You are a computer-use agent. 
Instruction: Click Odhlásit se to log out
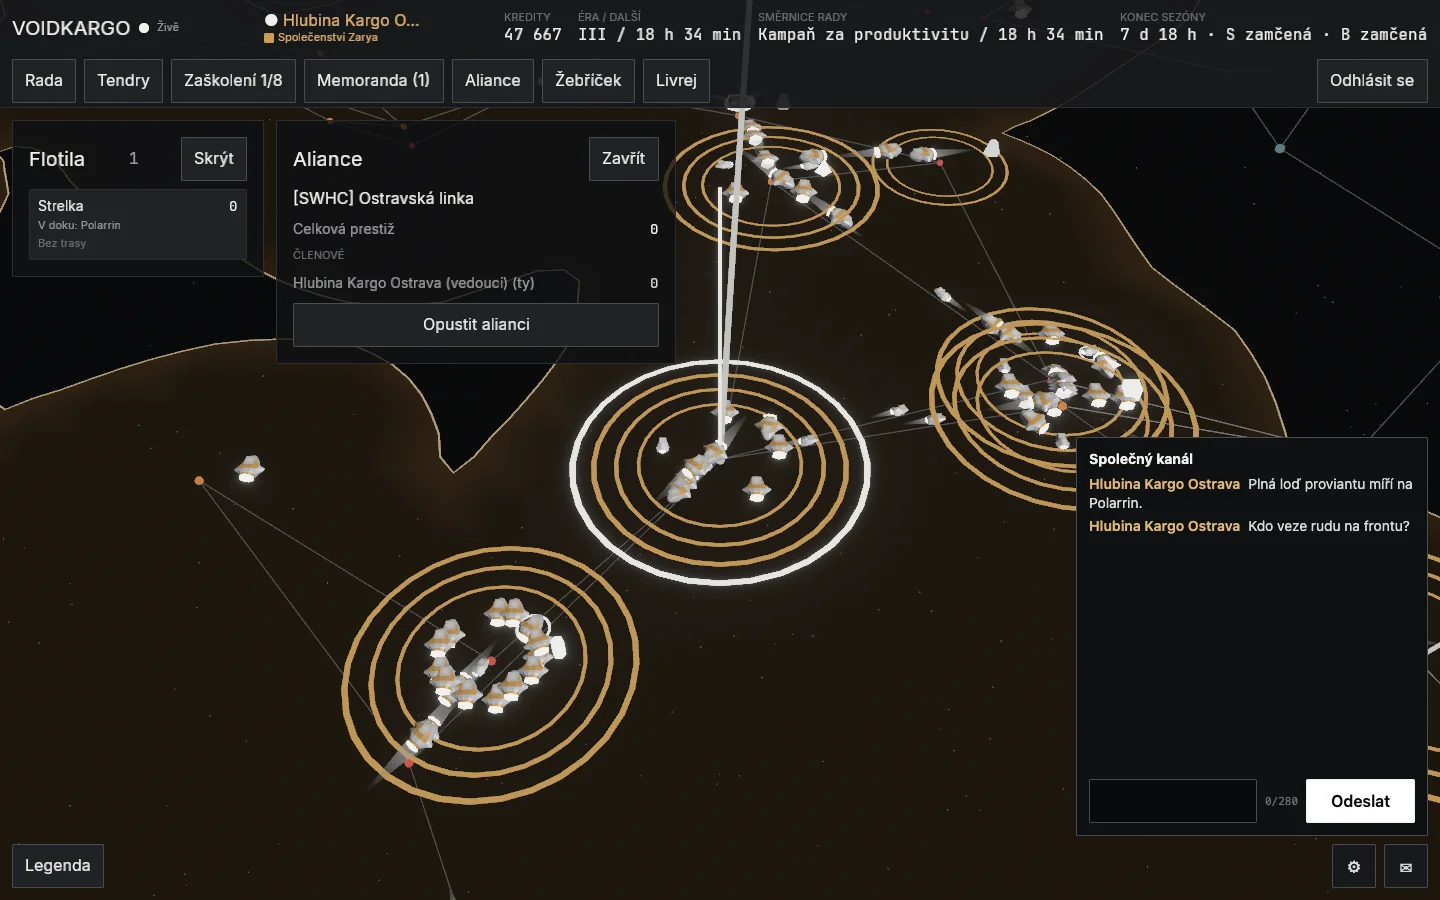tap(1372, 81)
